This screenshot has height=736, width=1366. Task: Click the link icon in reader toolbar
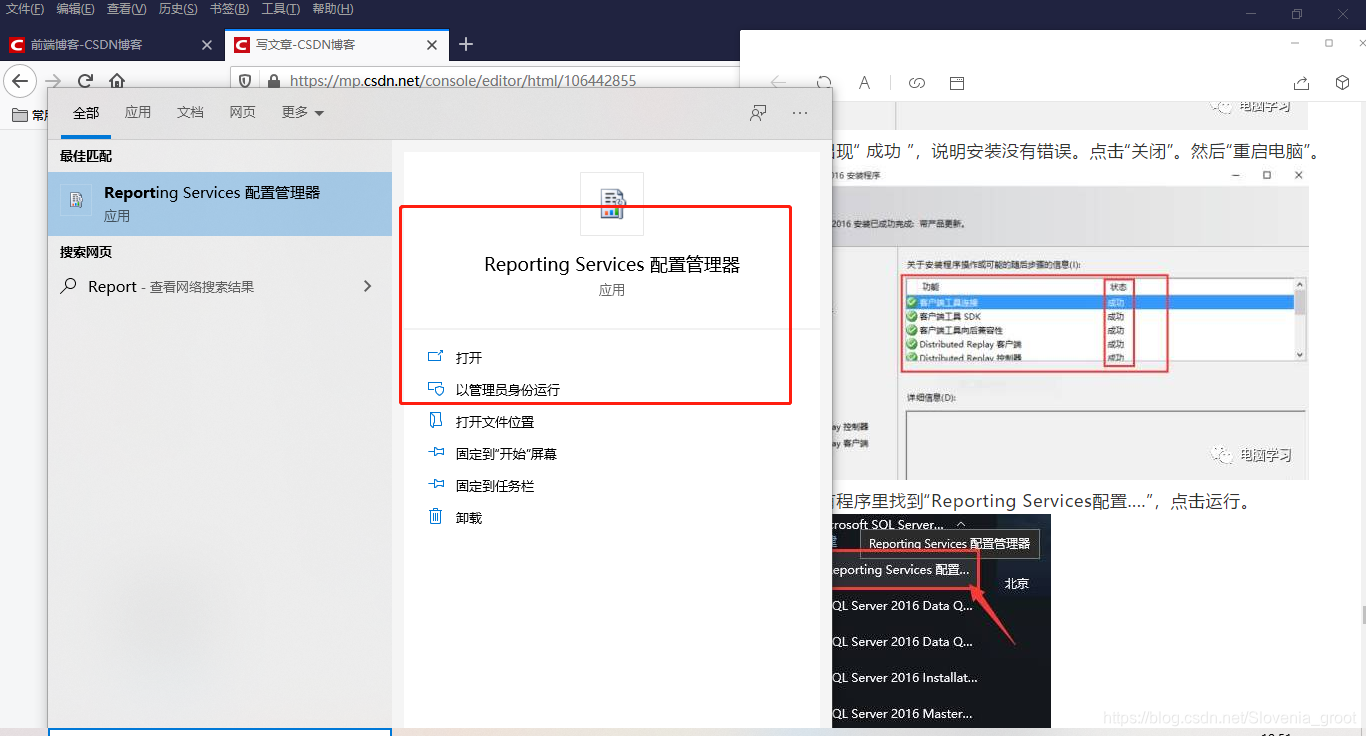pos(916,83)
